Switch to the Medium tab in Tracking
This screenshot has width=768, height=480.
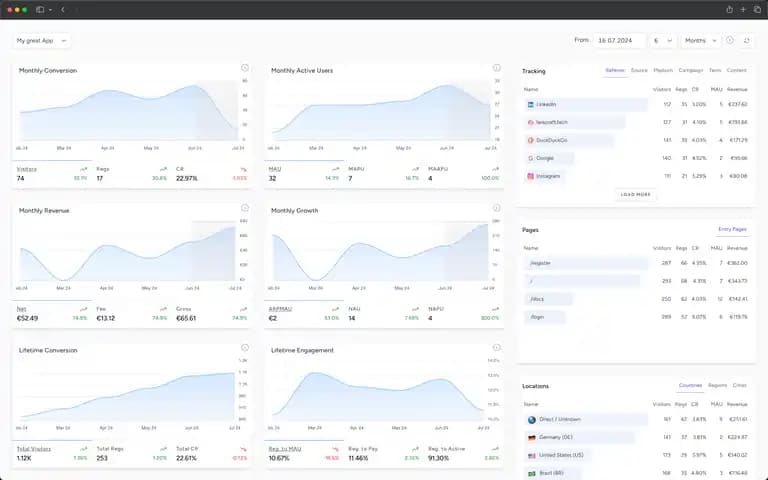tap(663, 71)
